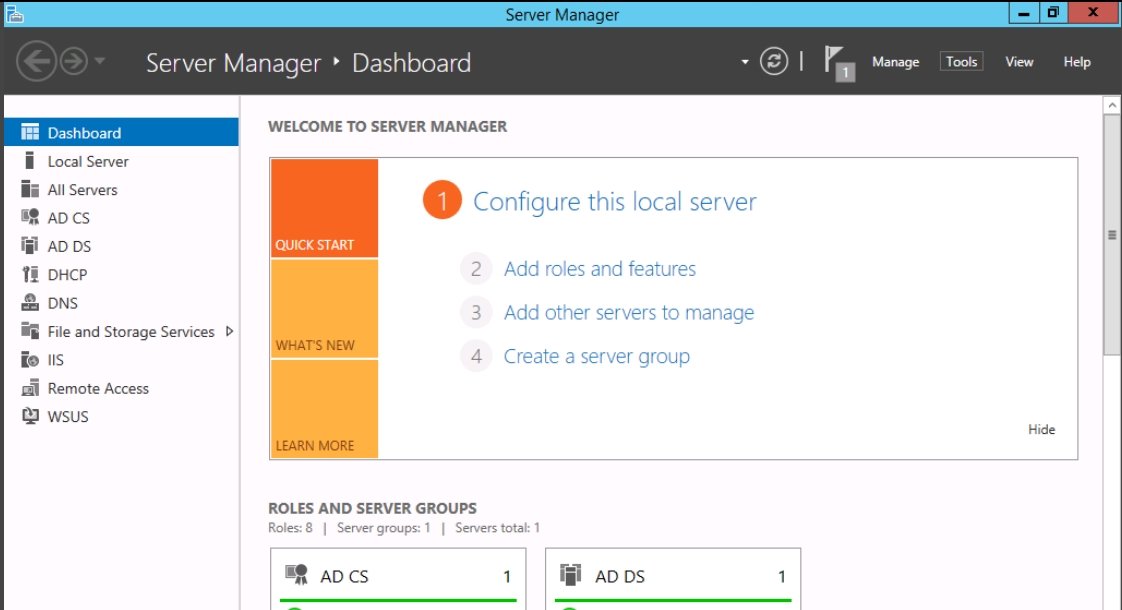The image size is (1122, 610).
Task: Click the scrollbar up arrow
Action: (x=1111, y=105)
